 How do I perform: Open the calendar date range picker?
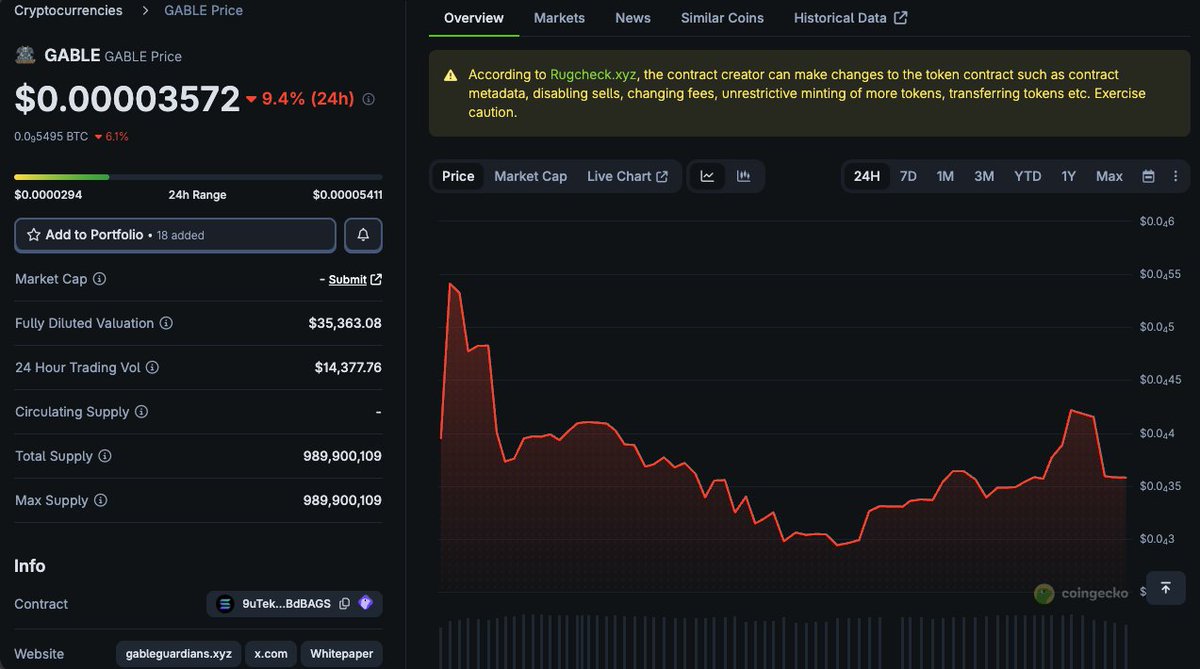[1148, 176]
